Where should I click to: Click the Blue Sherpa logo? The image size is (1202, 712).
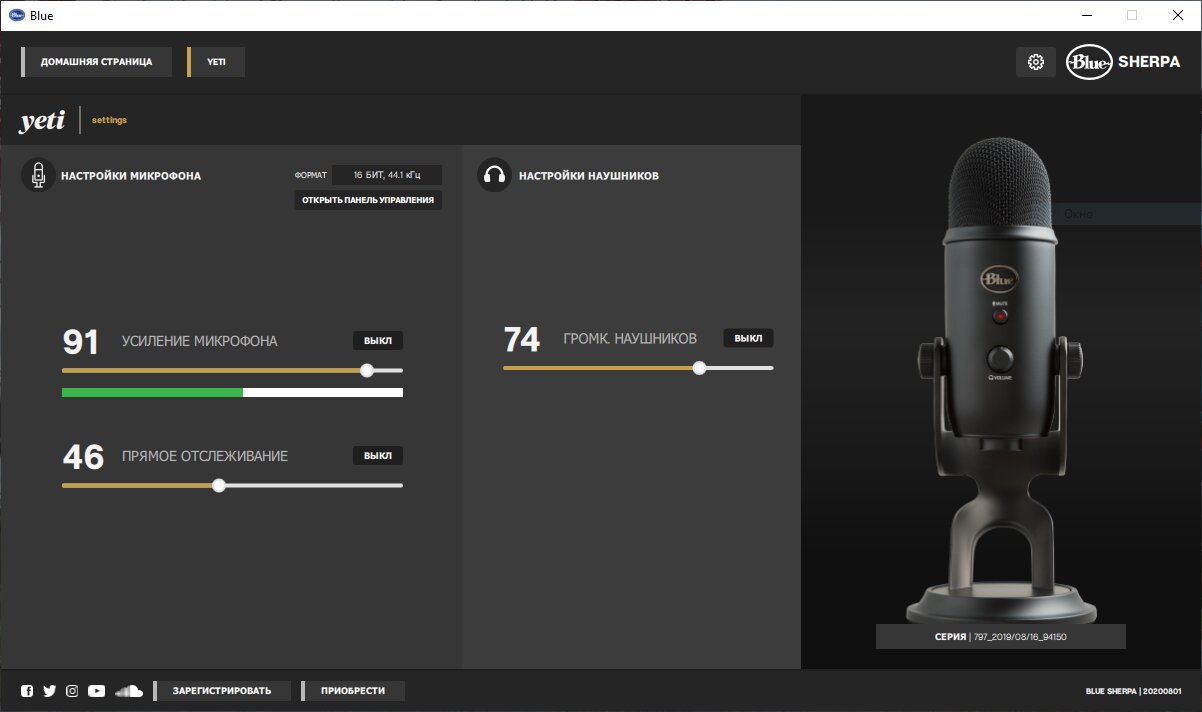(1124, 62)
